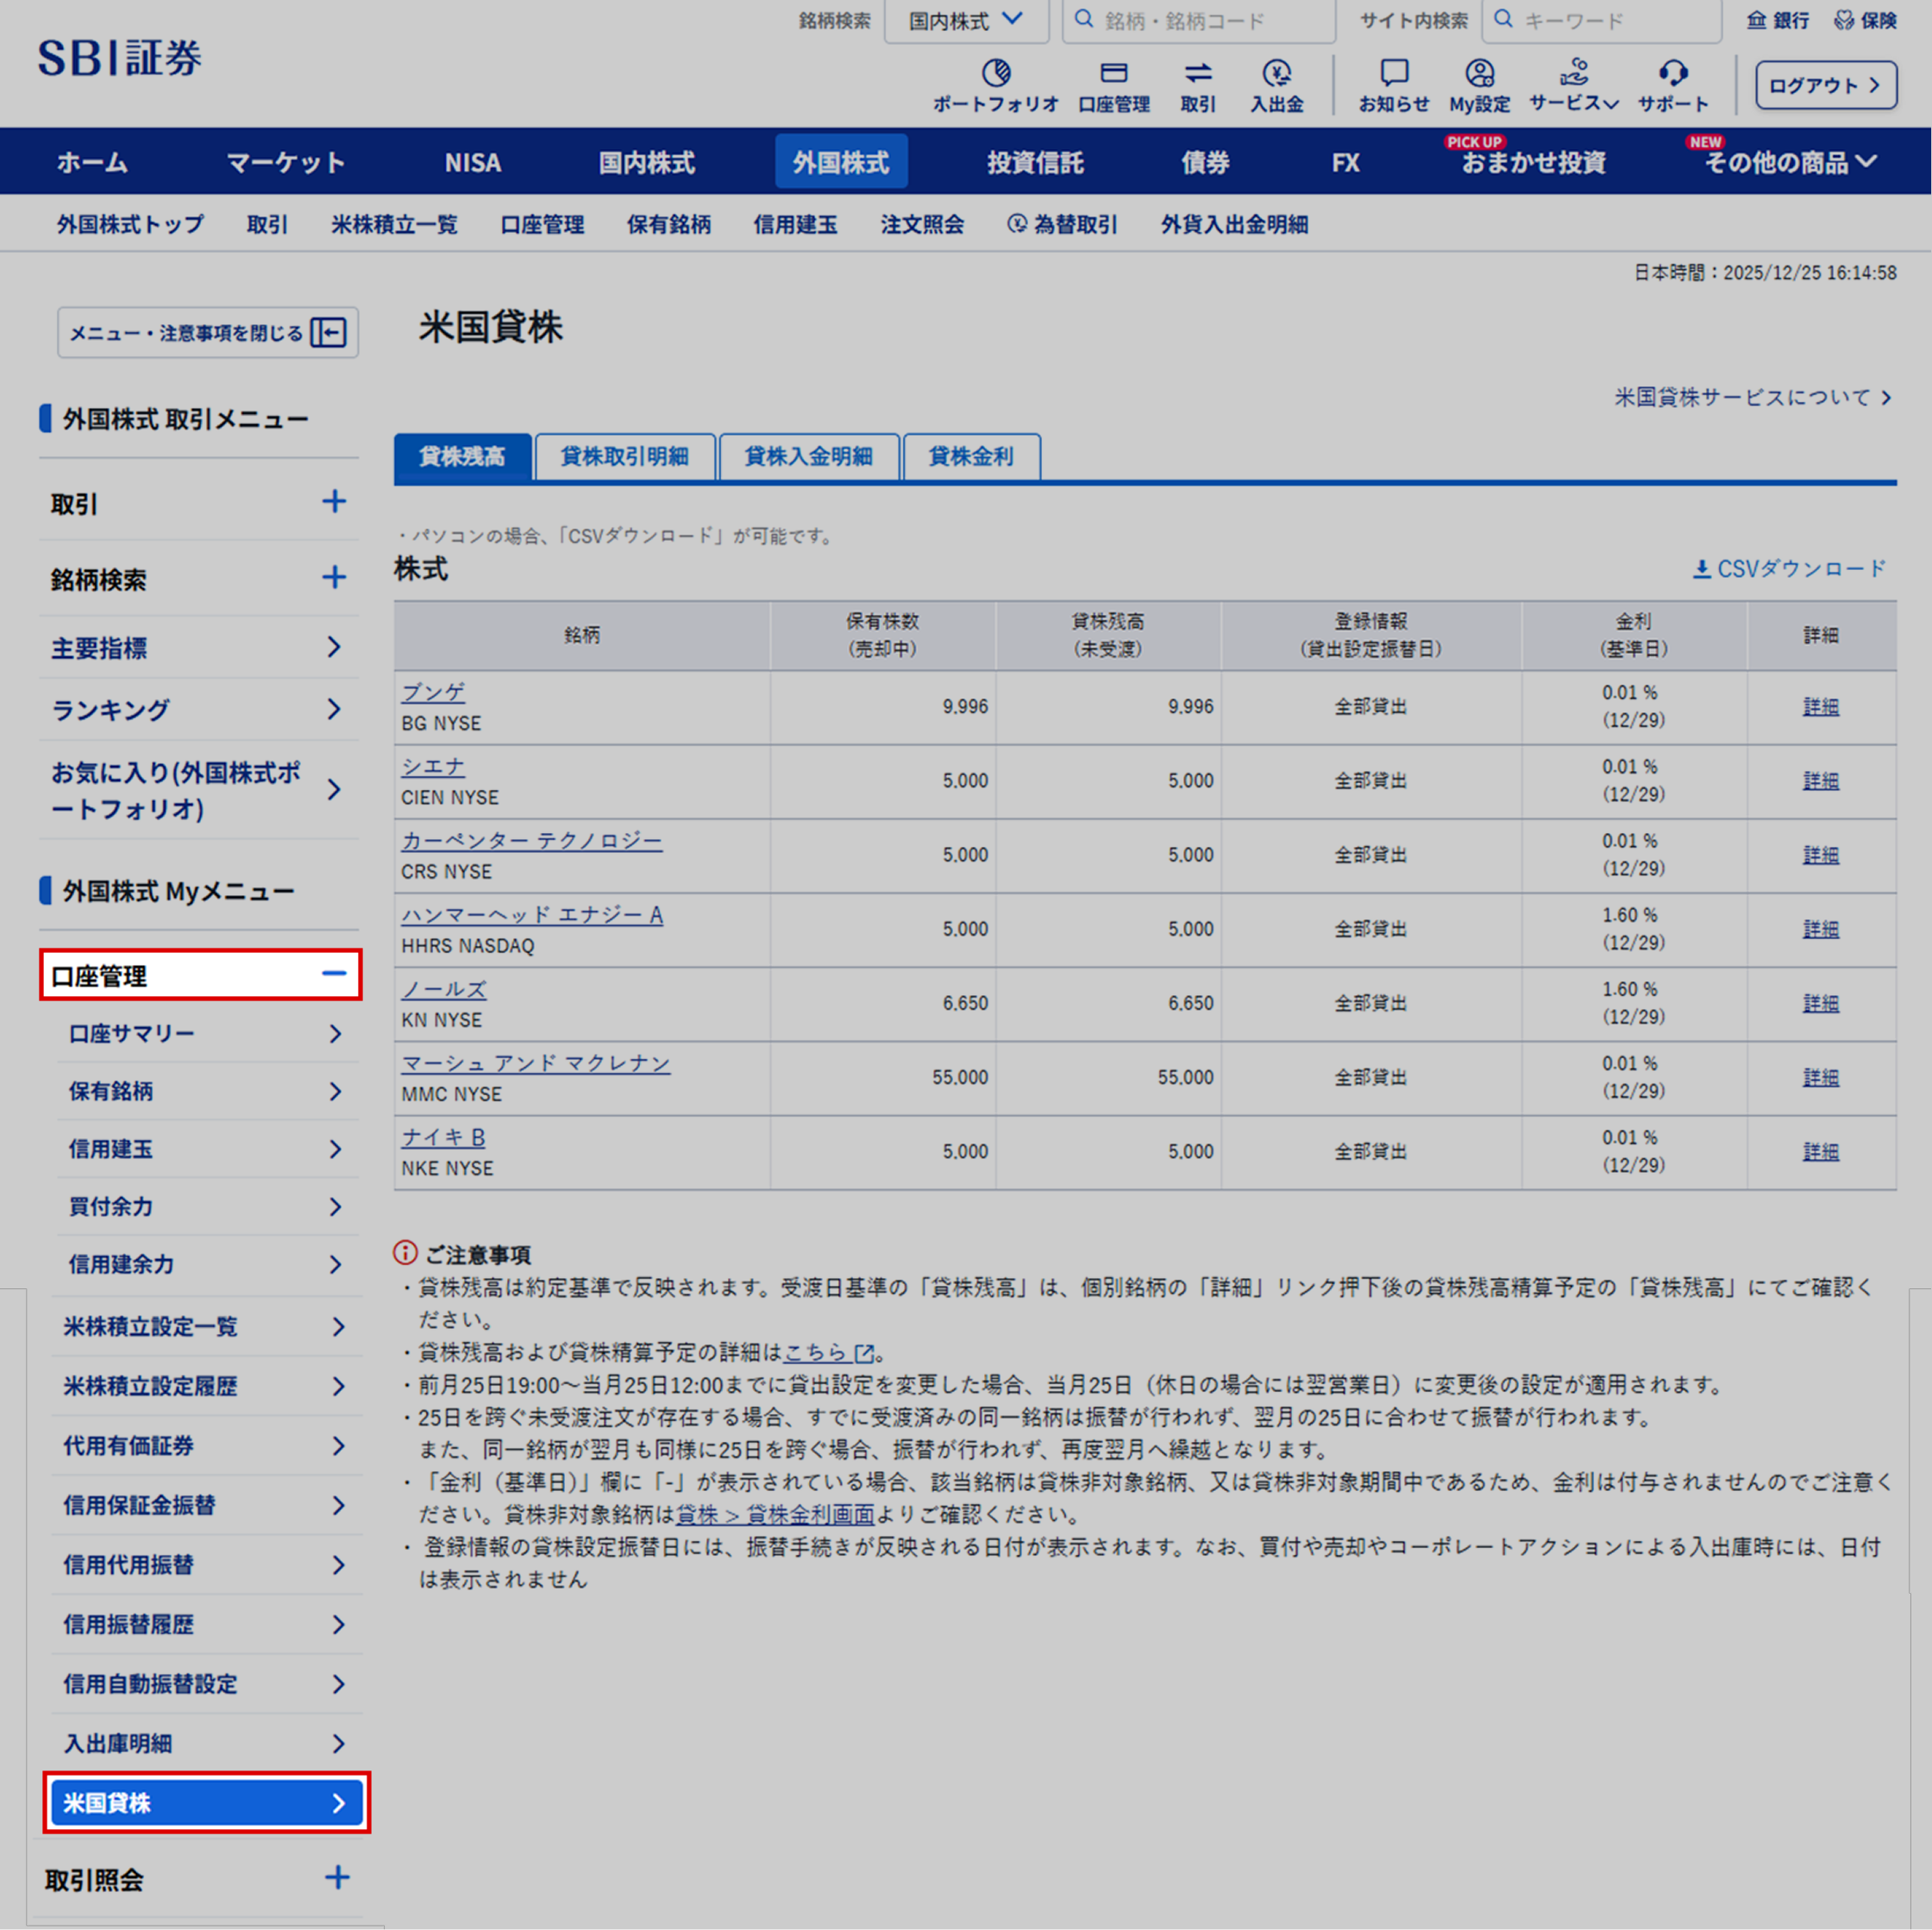Collapse the menu with メニュー・注意事項を閉じる
1932x1930 pixels.
207,333
